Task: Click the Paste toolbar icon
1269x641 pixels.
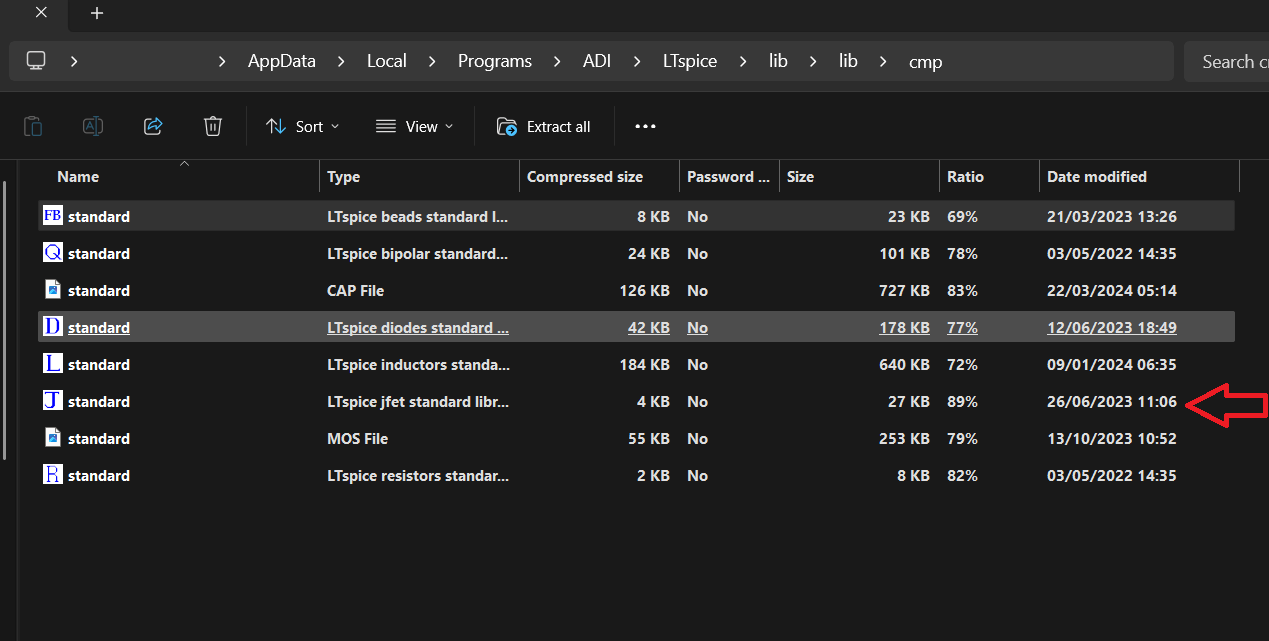Action: [x=33, y=126]
